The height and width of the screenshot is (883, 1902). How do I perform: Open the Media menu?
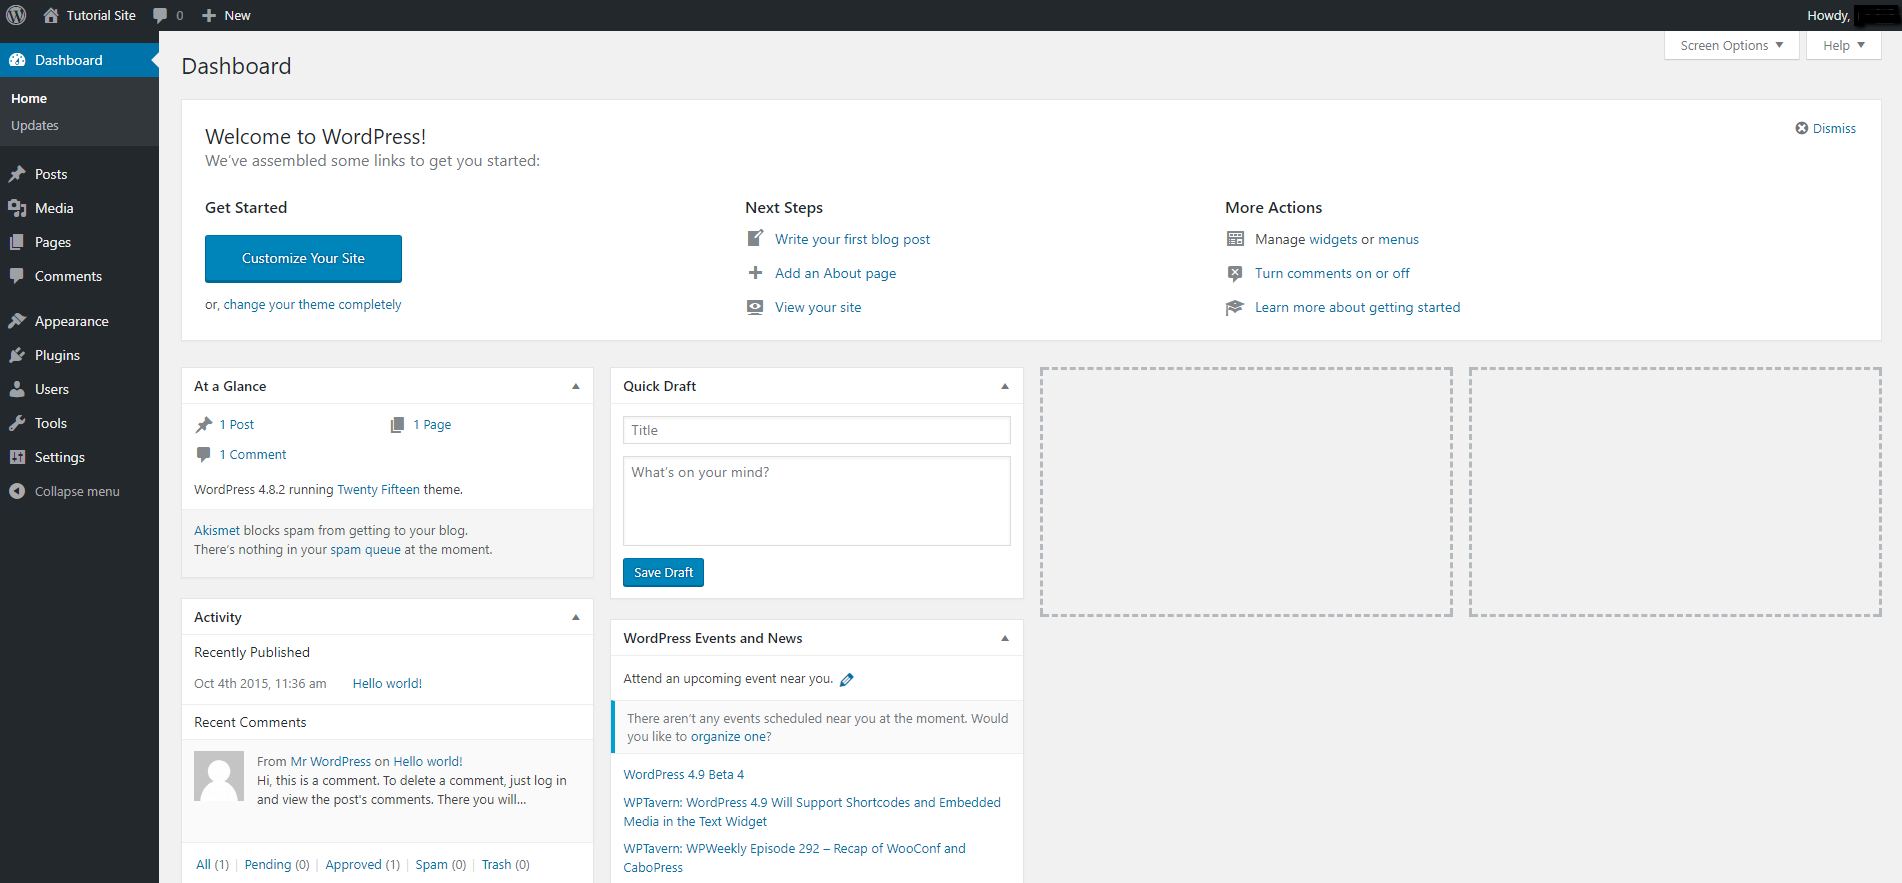(79, 208)
